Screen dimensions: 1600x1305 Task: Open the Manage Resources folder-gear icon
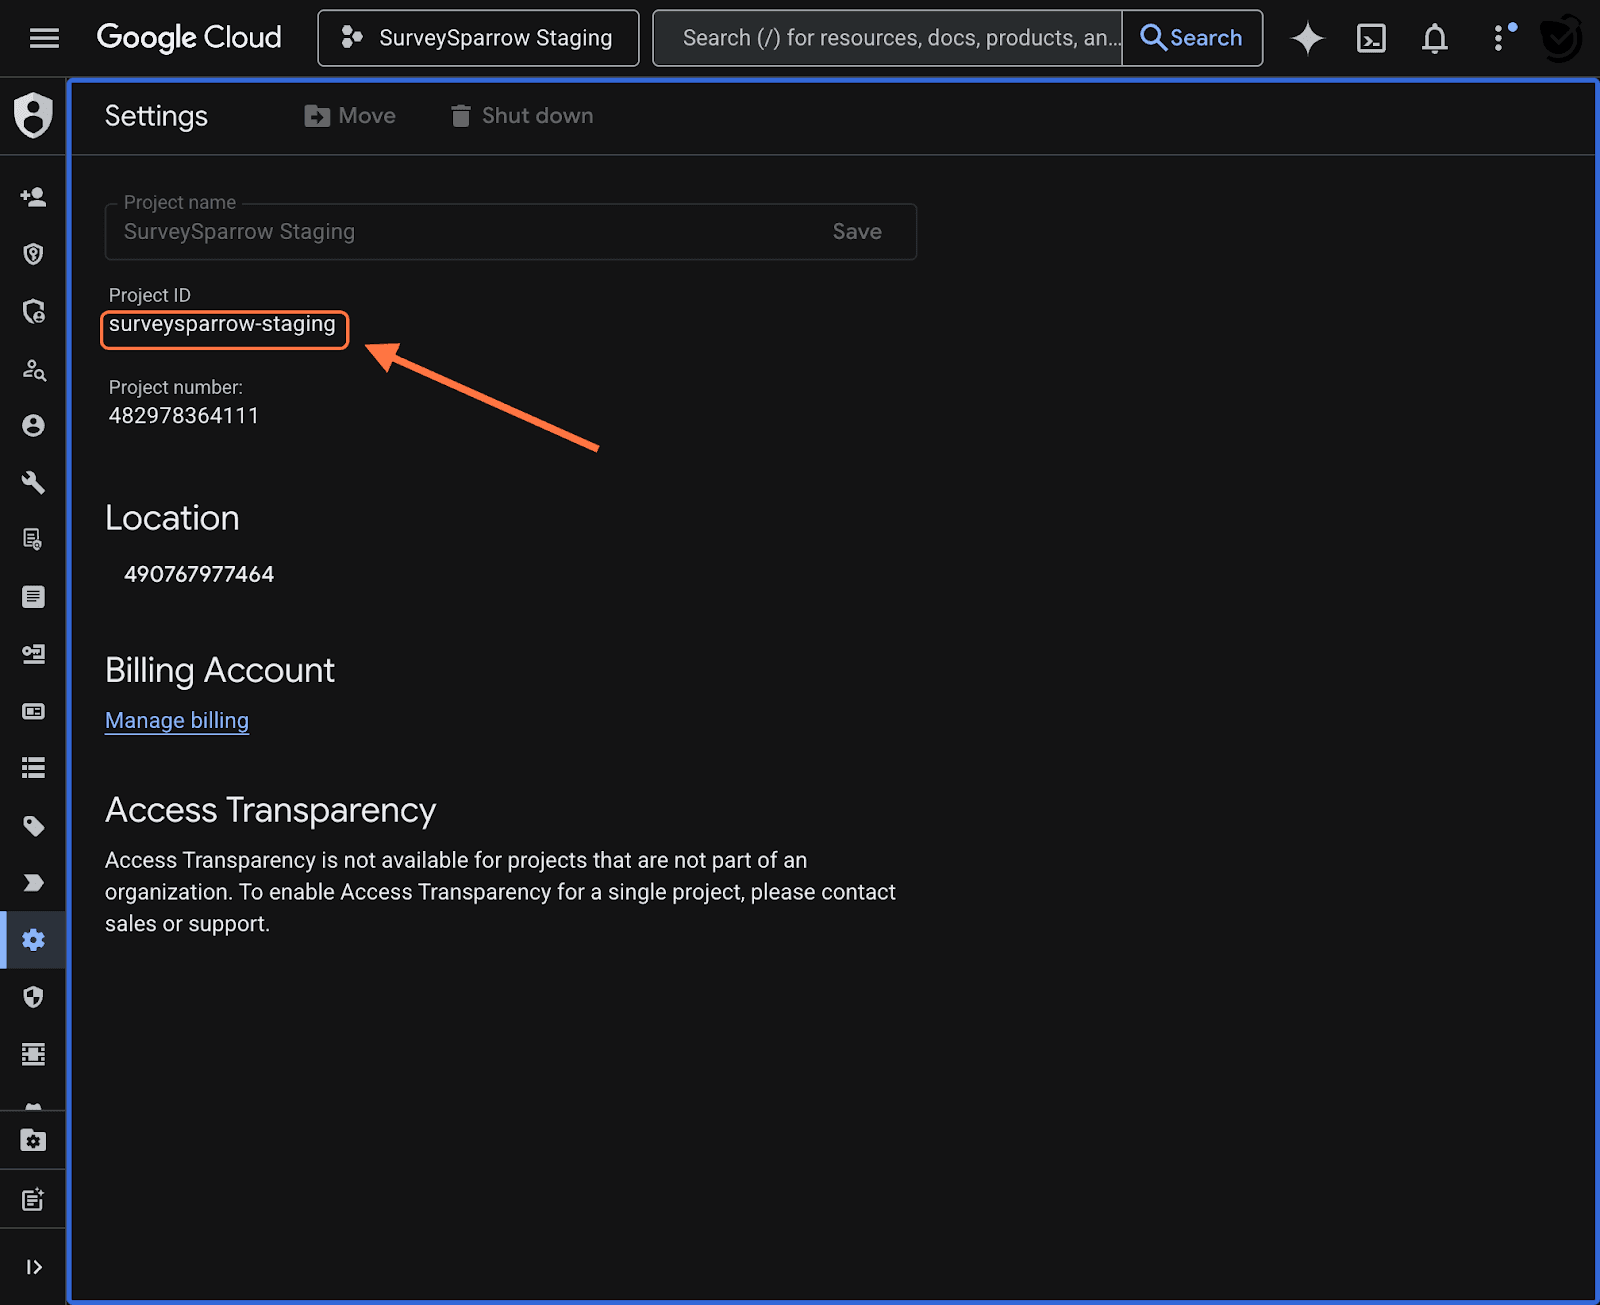(x=33, y=1141)
